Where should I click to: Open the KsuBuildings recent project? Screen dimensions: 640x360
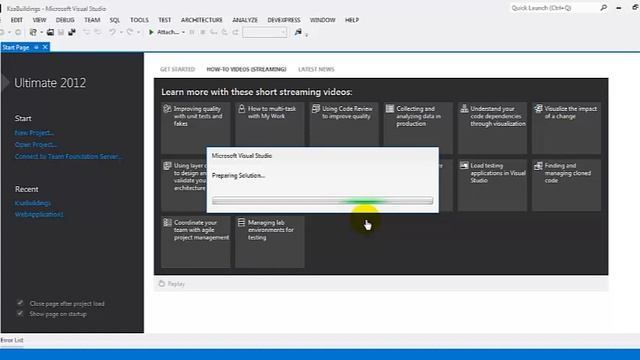(x=33, y=203)
